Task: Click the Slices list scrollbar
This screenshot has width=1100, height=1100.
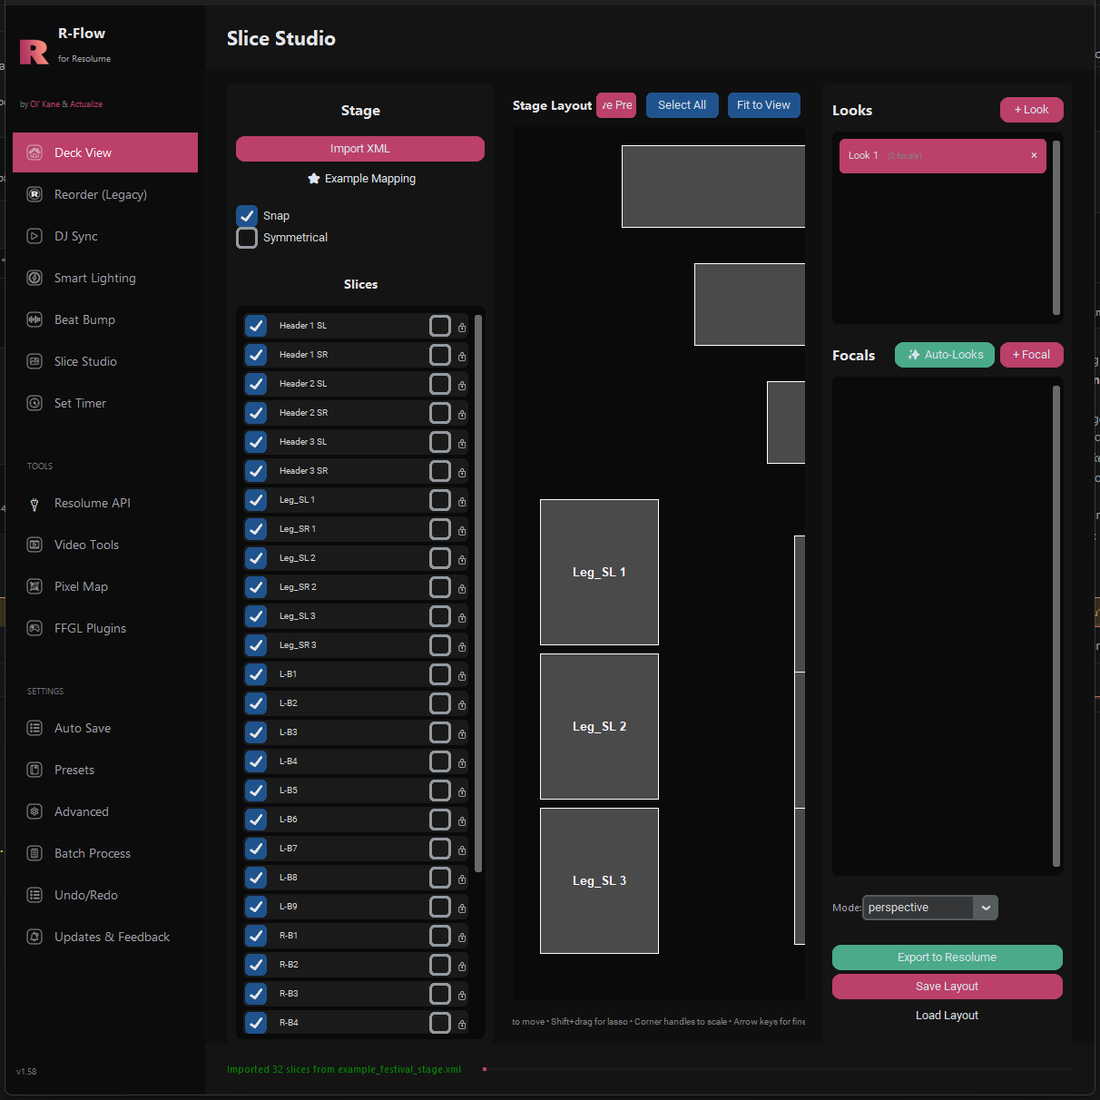Action: click(478, 593)
